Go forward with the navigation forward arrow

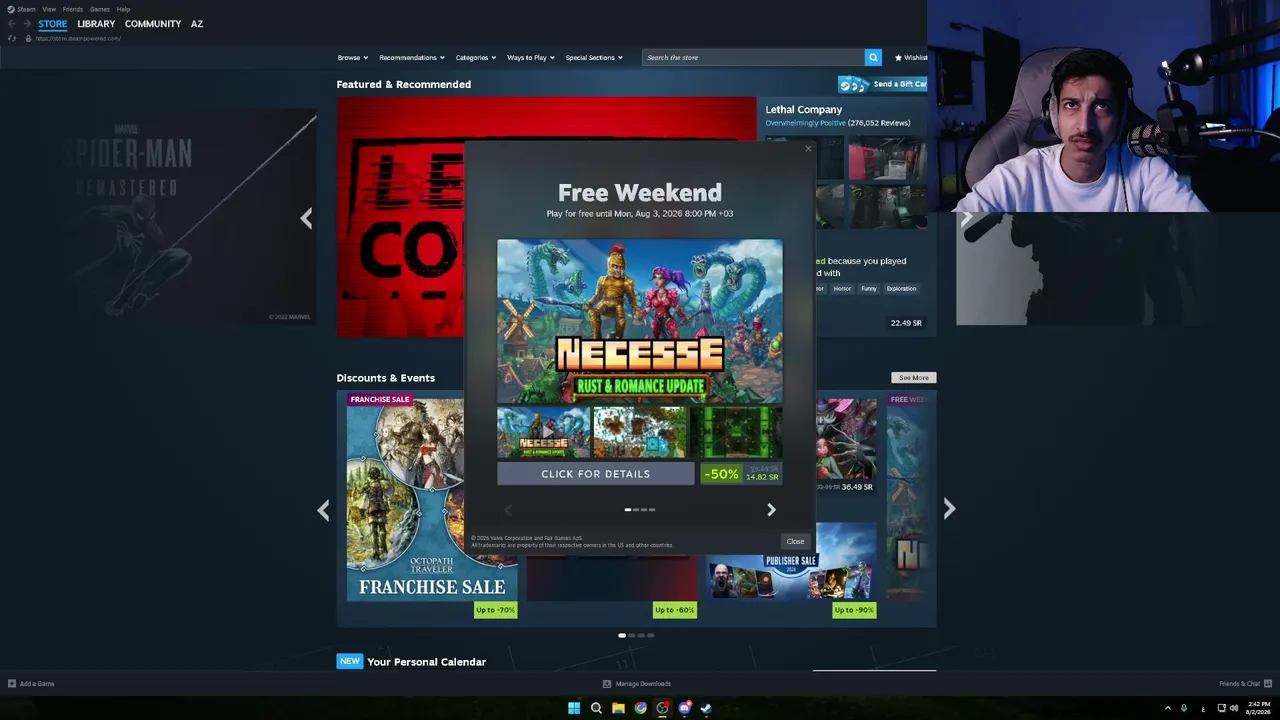pos(26,24)
